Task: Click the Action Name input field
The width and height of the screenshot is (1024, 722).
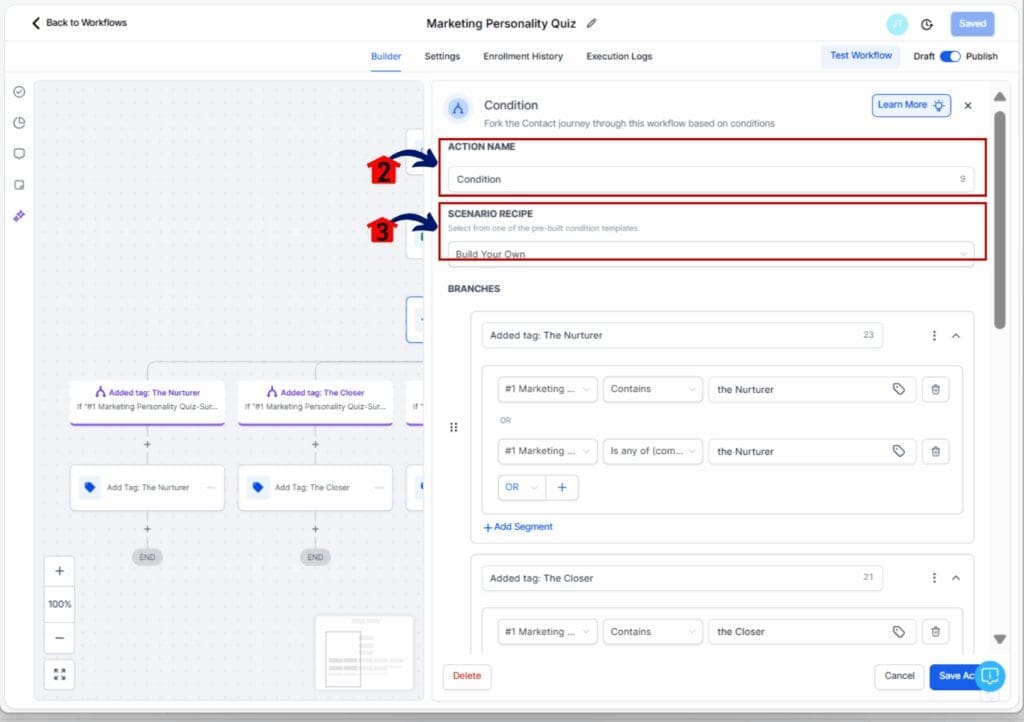Action: pyautogui.click(x=700, y=179)
